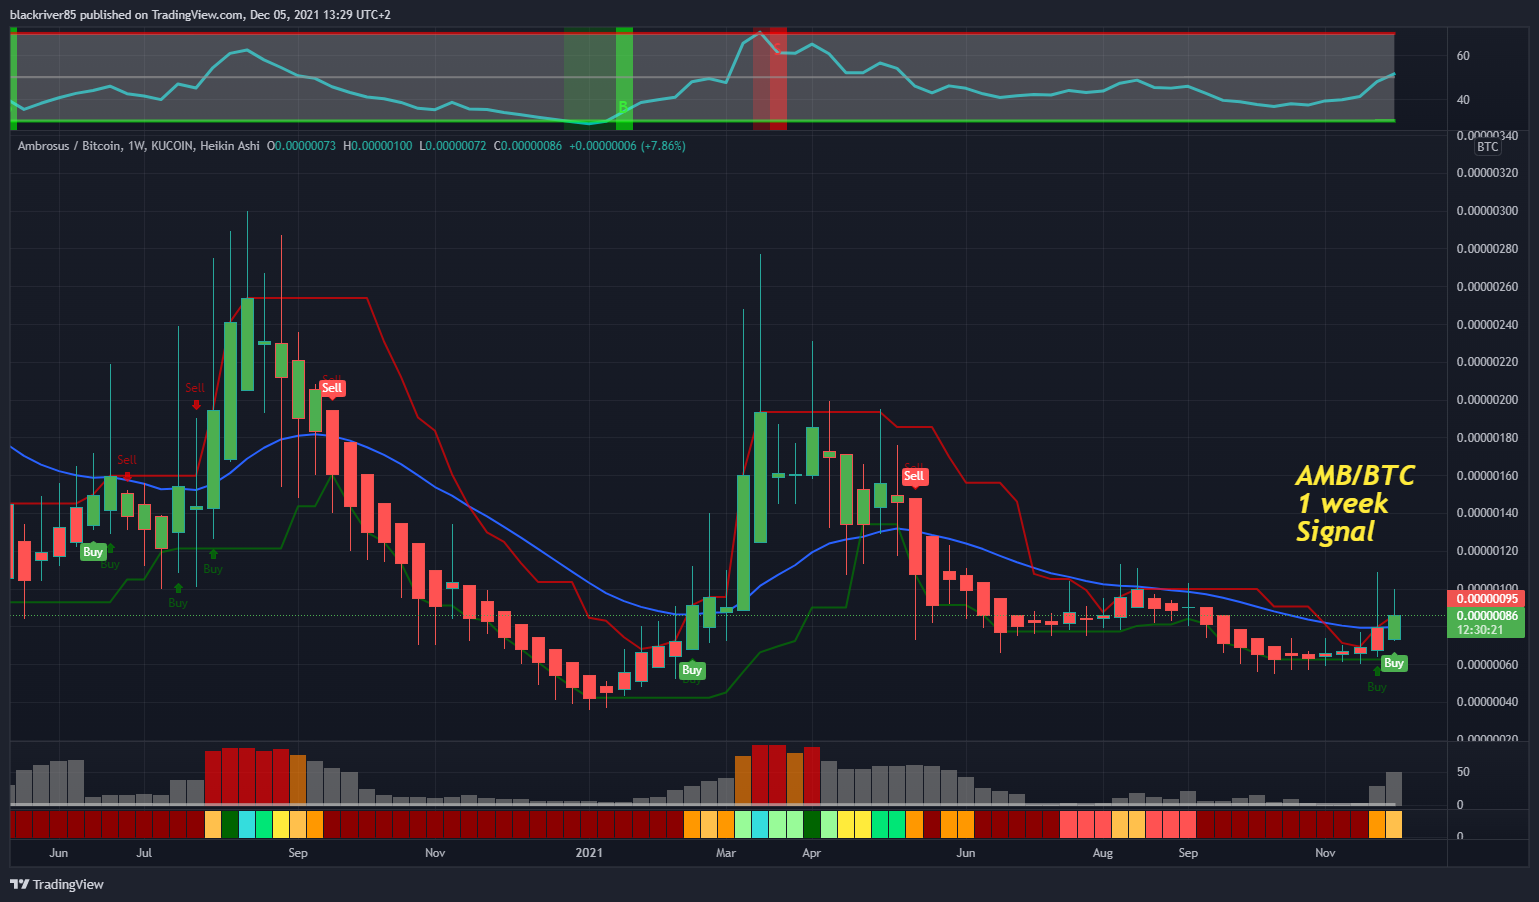
Task: Click the +0.00000006 (+7.86%) change value
Action: click(x=627, y=146)
